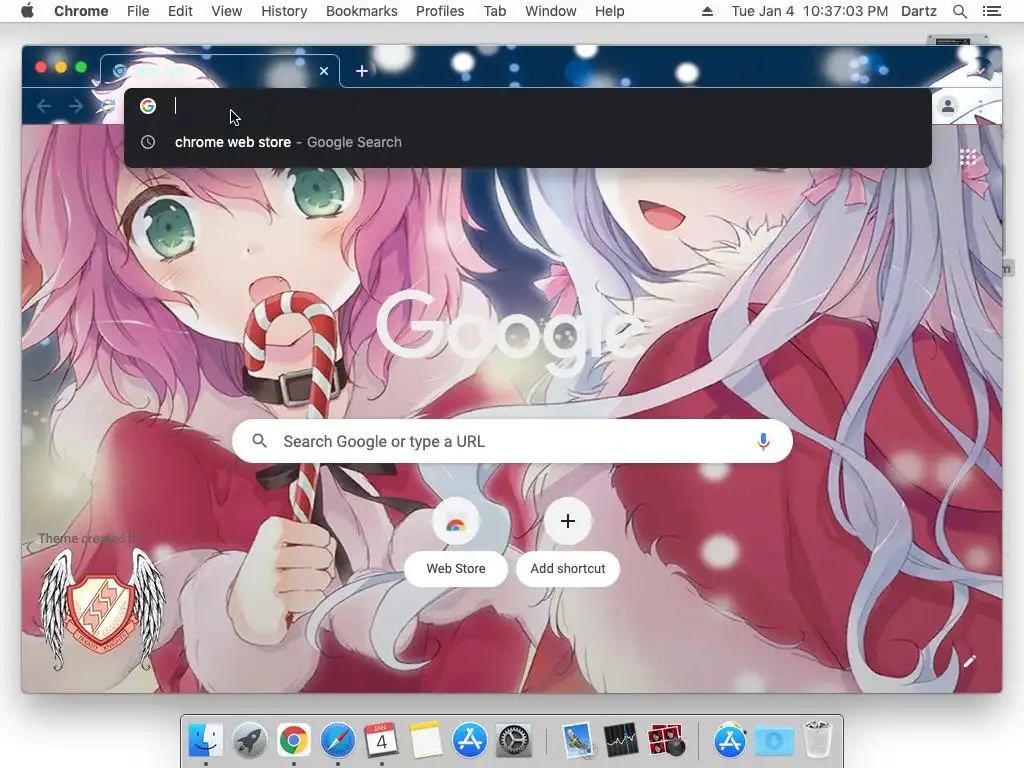This screenshot has width=1024, height=768.
Task: Click the back navigation arrow
Action: coord(44,106)
